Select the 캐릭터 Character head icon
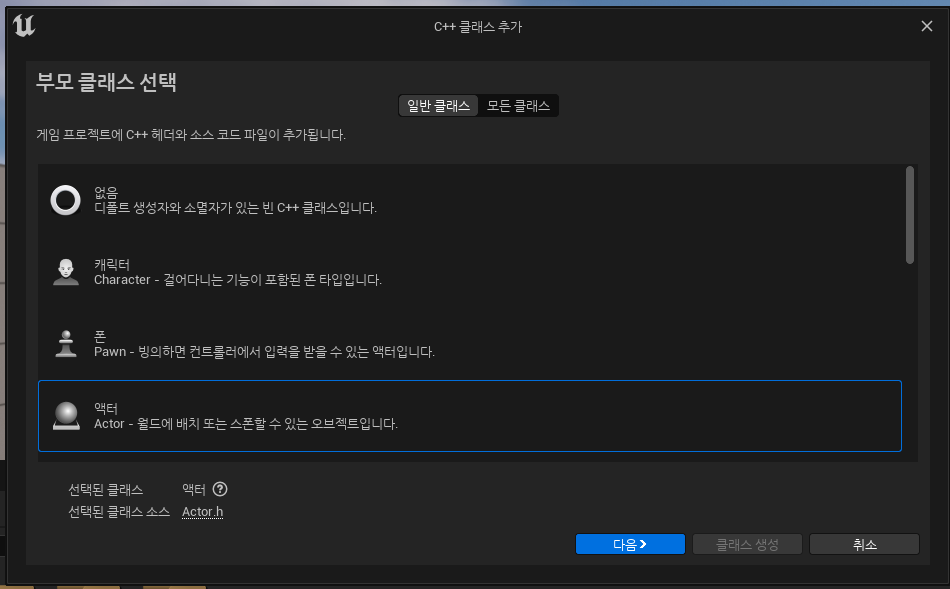Viewport: 950px width, 589px height. pyautogui.click(x=65, y=272)
